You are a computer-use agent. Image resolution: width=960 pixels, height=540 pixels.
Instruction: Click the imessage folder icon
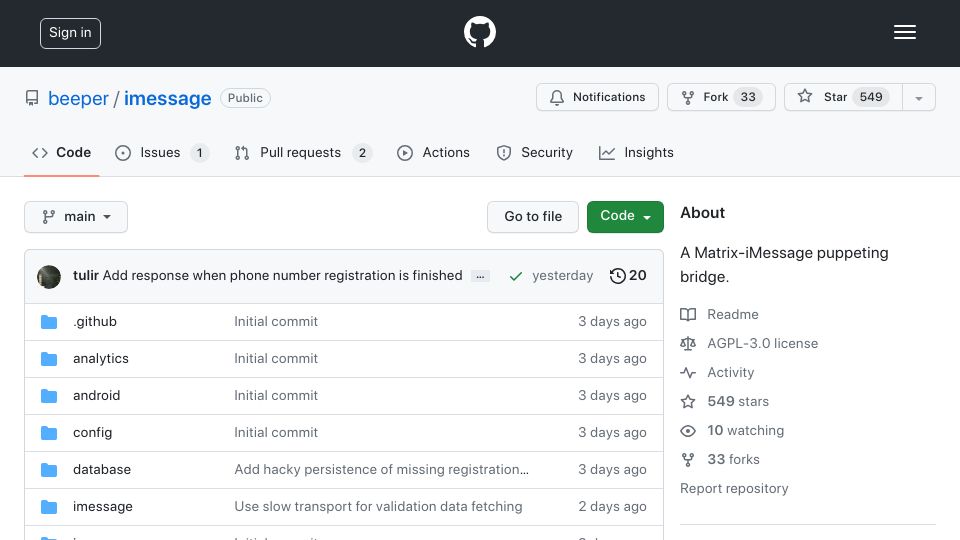click(49, 507)
